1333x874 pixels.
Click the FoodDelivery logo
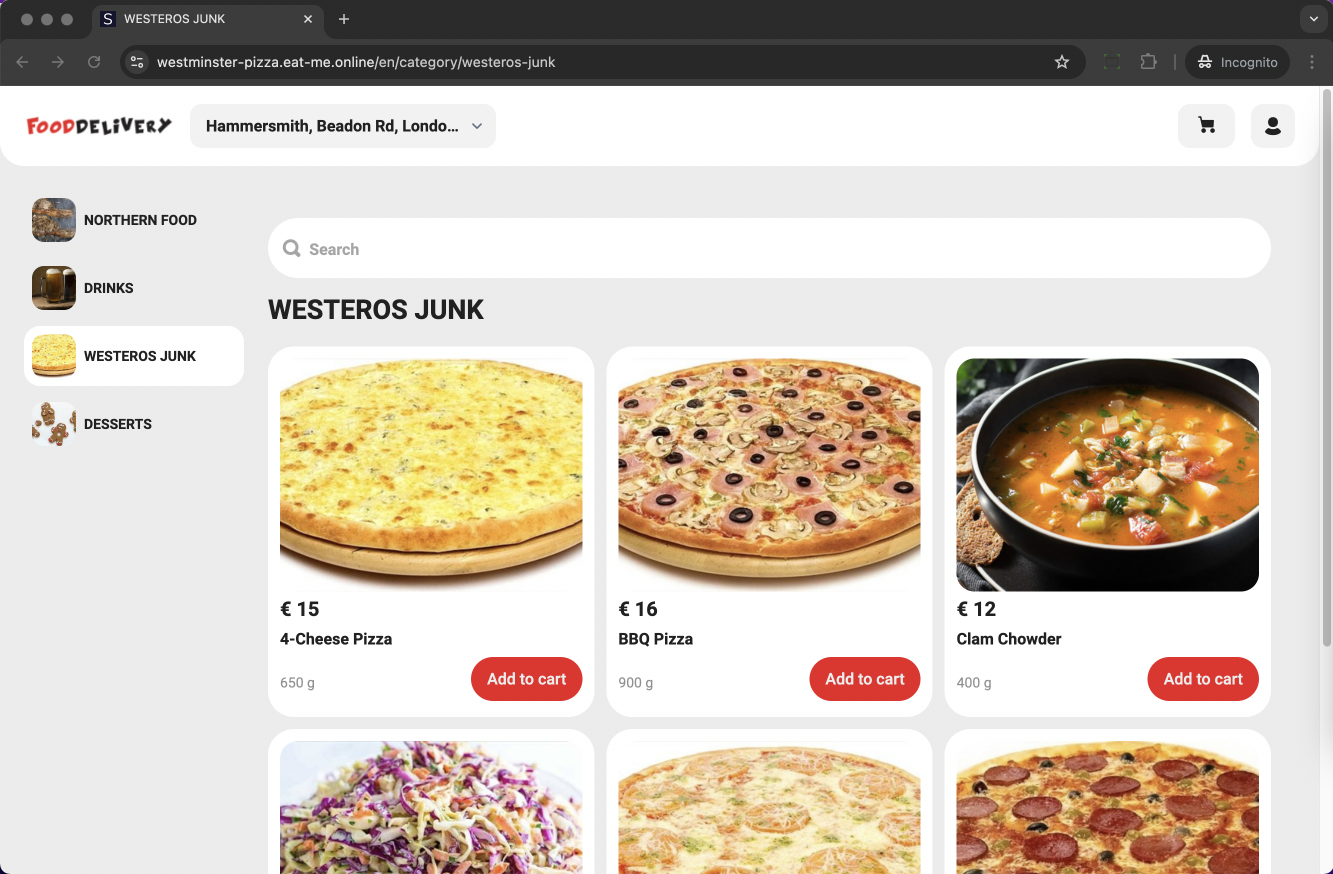tap(99, 126)
